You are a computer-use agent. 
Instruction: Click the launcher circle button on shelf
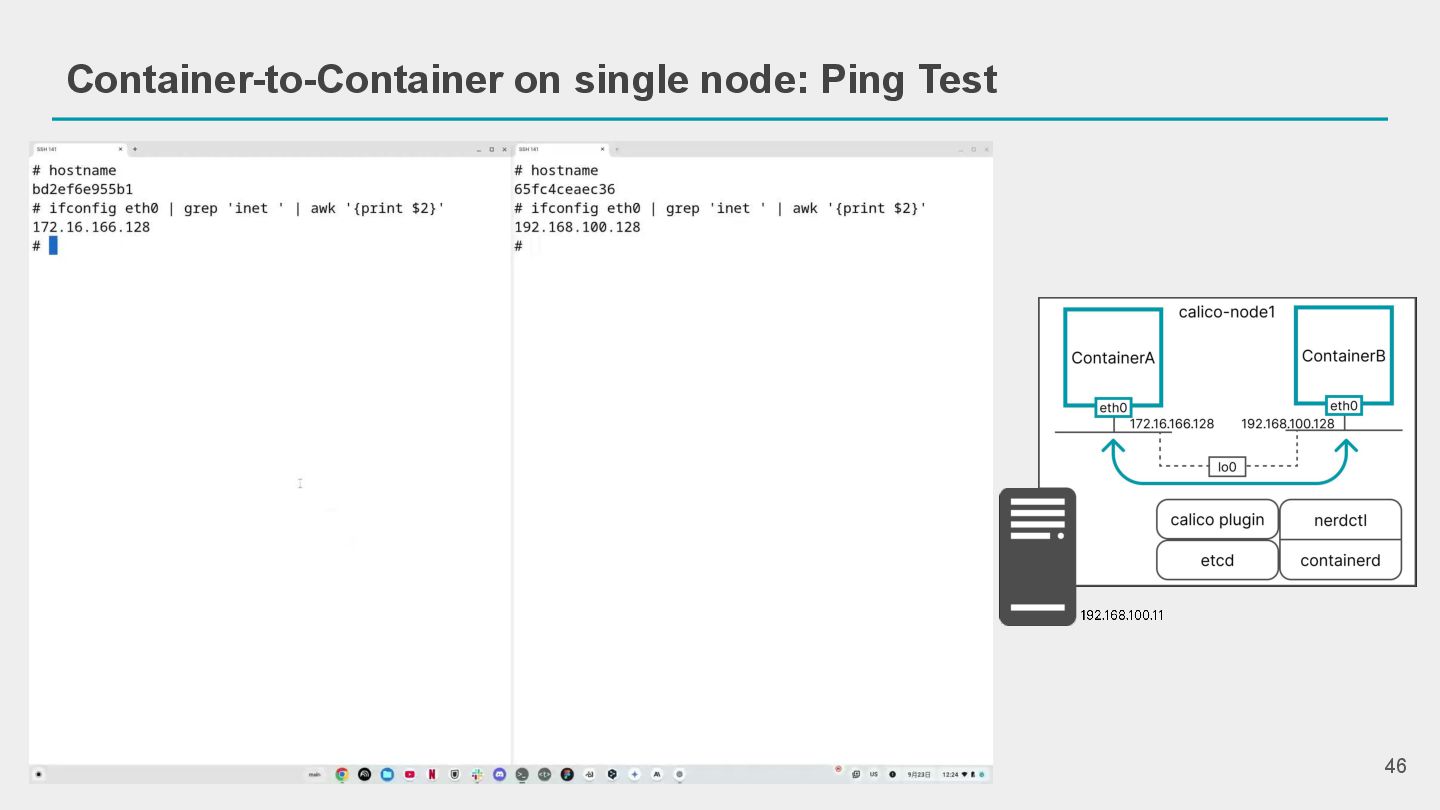[39, 774]
